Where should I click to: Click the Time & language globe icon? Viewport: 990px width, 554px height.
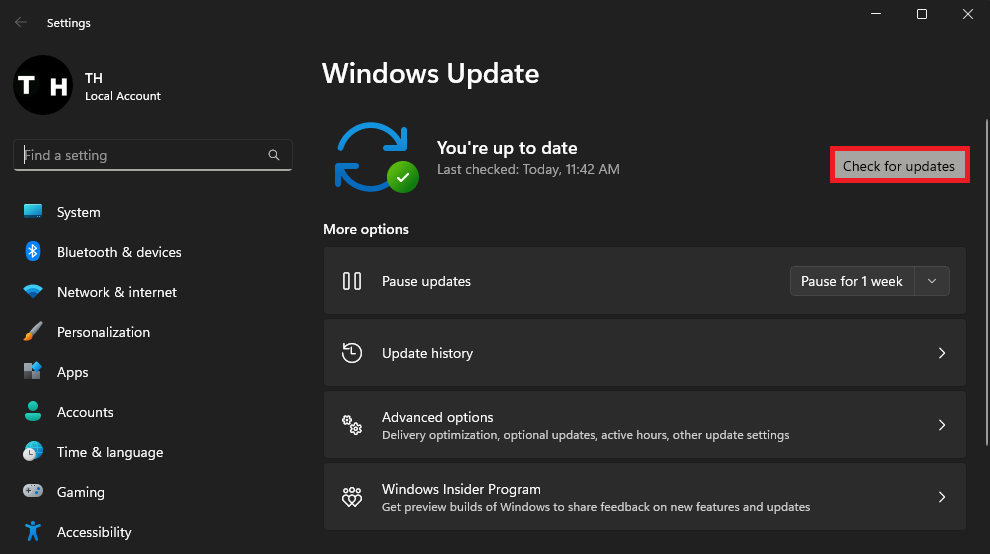point(33,451)
